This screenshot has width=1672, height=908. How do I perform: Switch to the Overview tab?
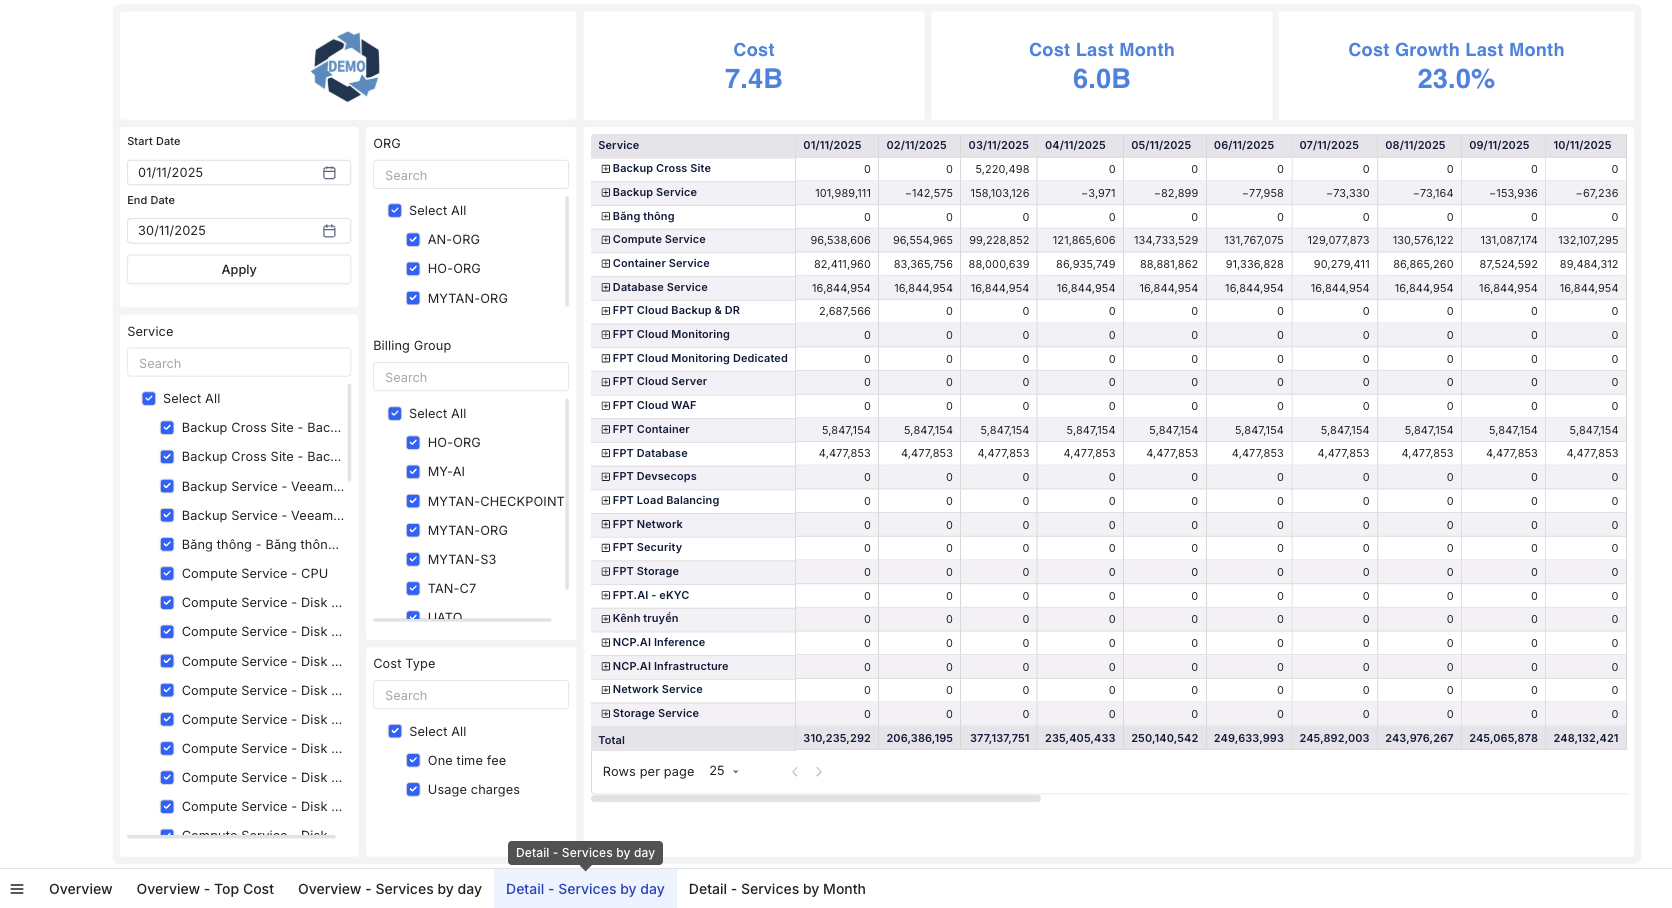tap(80, 889)
